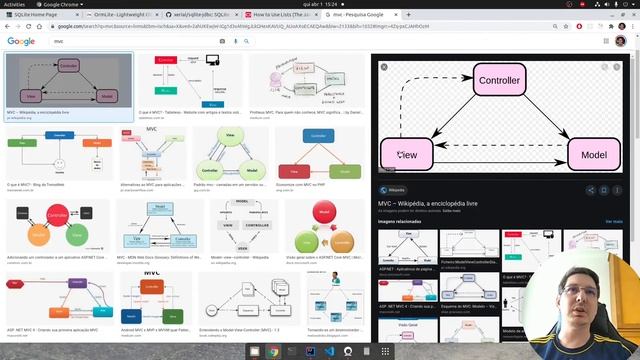Save the previewed image to collection
This screenshot has height=360, width=640.
(x=604, y=190)
